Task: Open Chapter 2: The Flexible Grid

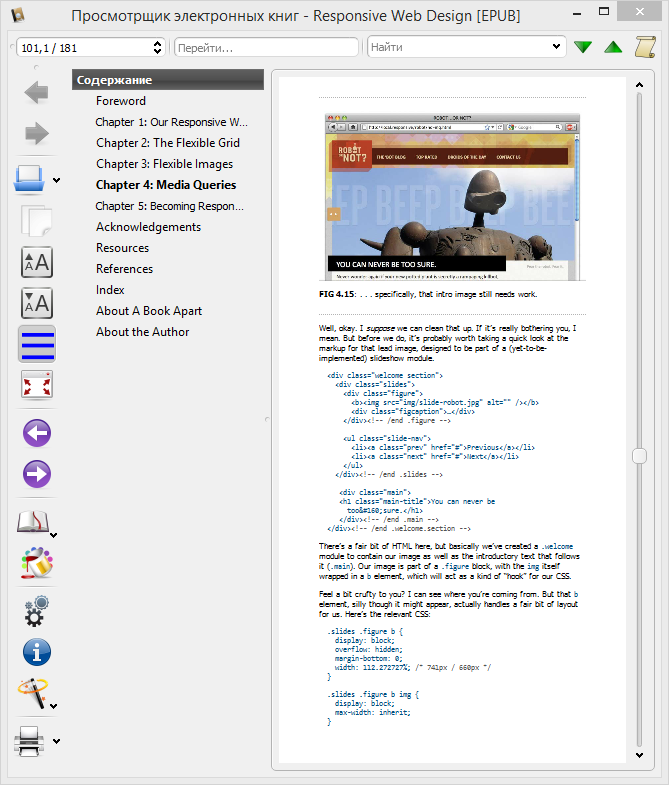Action: (168, 143)
